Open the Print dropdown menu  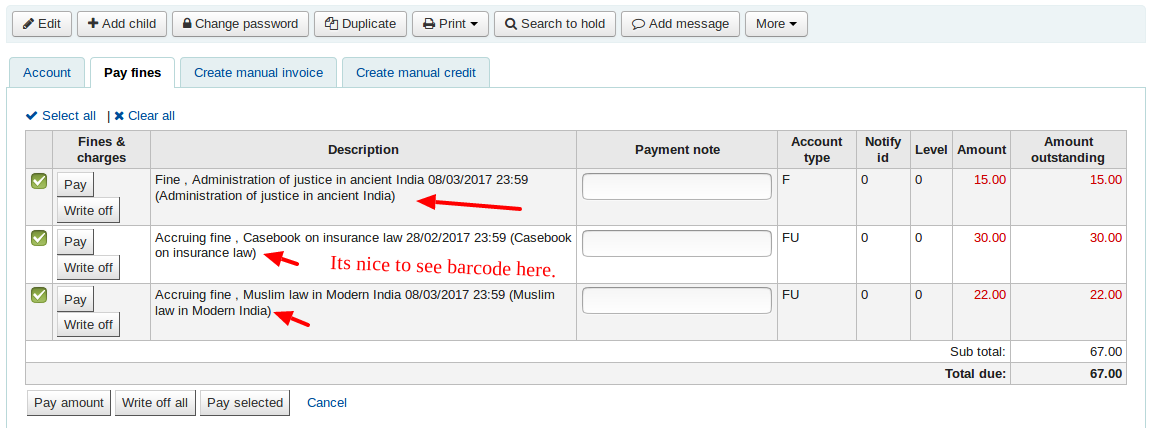[x=449, y=24]
